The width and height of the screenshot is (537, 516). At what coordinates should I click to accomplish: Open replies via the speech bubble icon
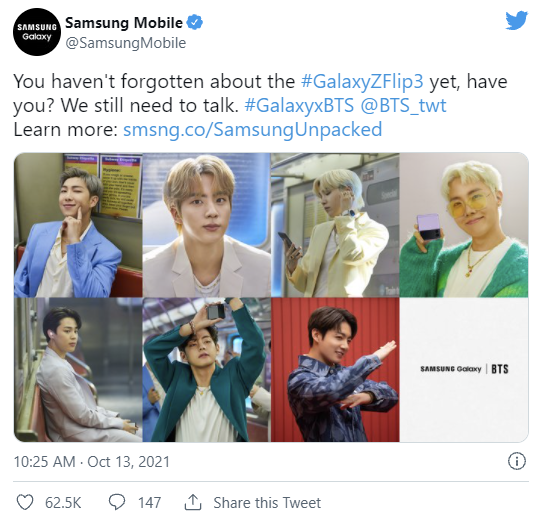117,502
